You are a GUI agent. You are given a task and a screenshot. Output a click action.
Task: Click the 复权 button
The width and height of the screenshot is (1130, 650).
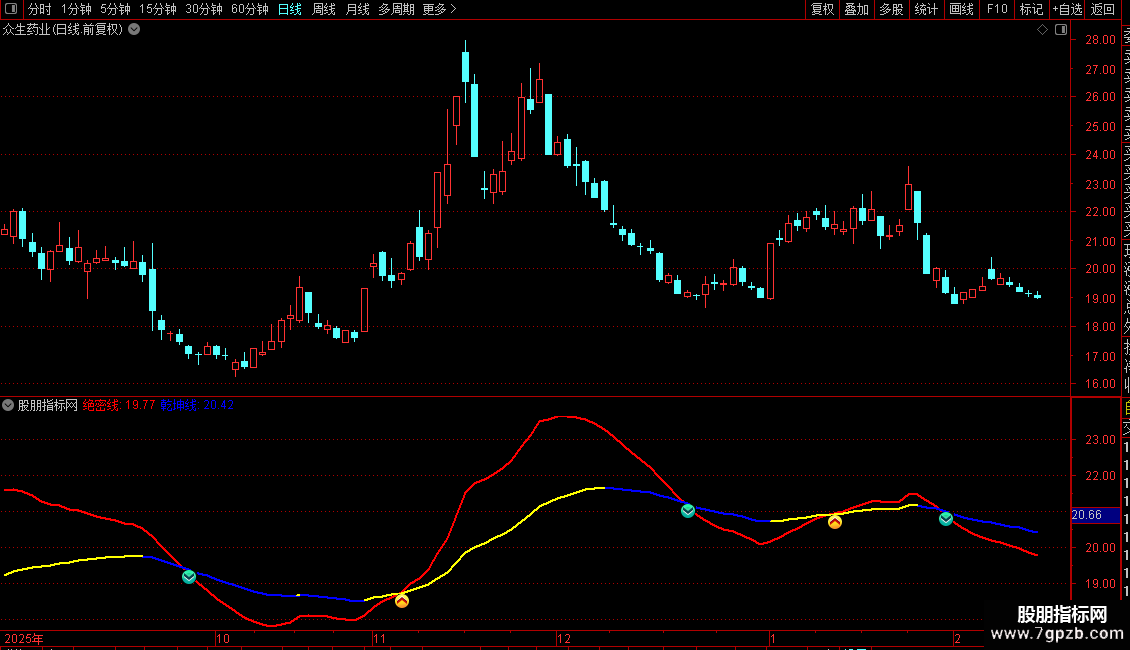pyautogui.click(x=822, y=9)
